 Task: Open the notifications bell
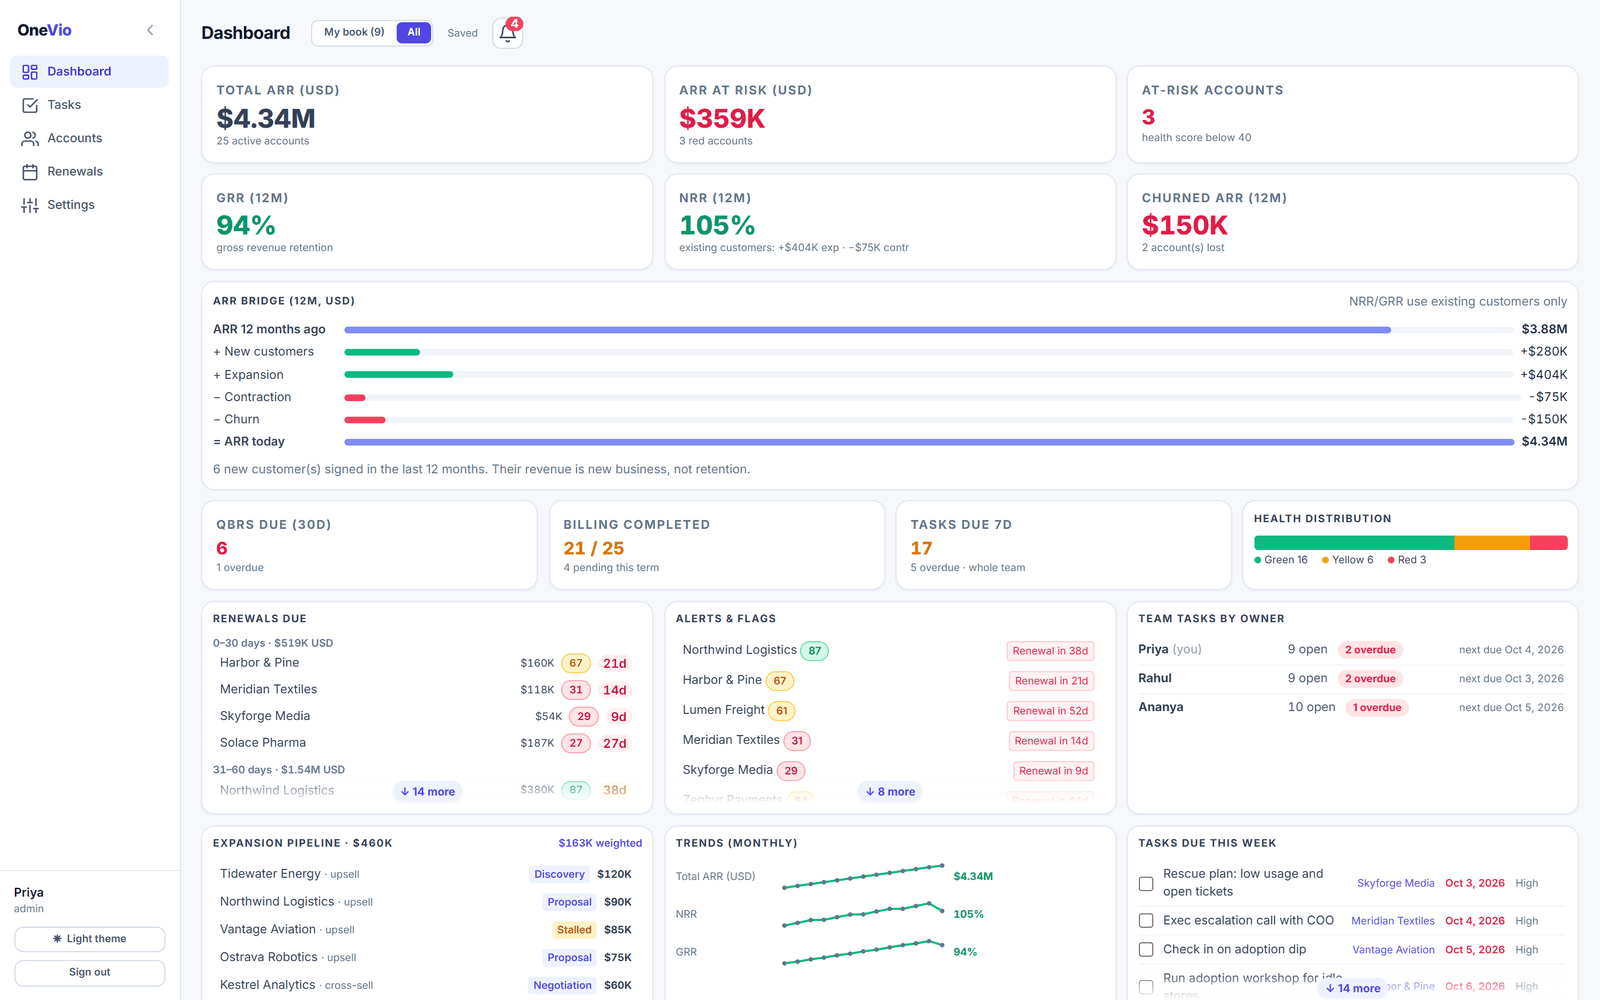click(x=508, y=33)
